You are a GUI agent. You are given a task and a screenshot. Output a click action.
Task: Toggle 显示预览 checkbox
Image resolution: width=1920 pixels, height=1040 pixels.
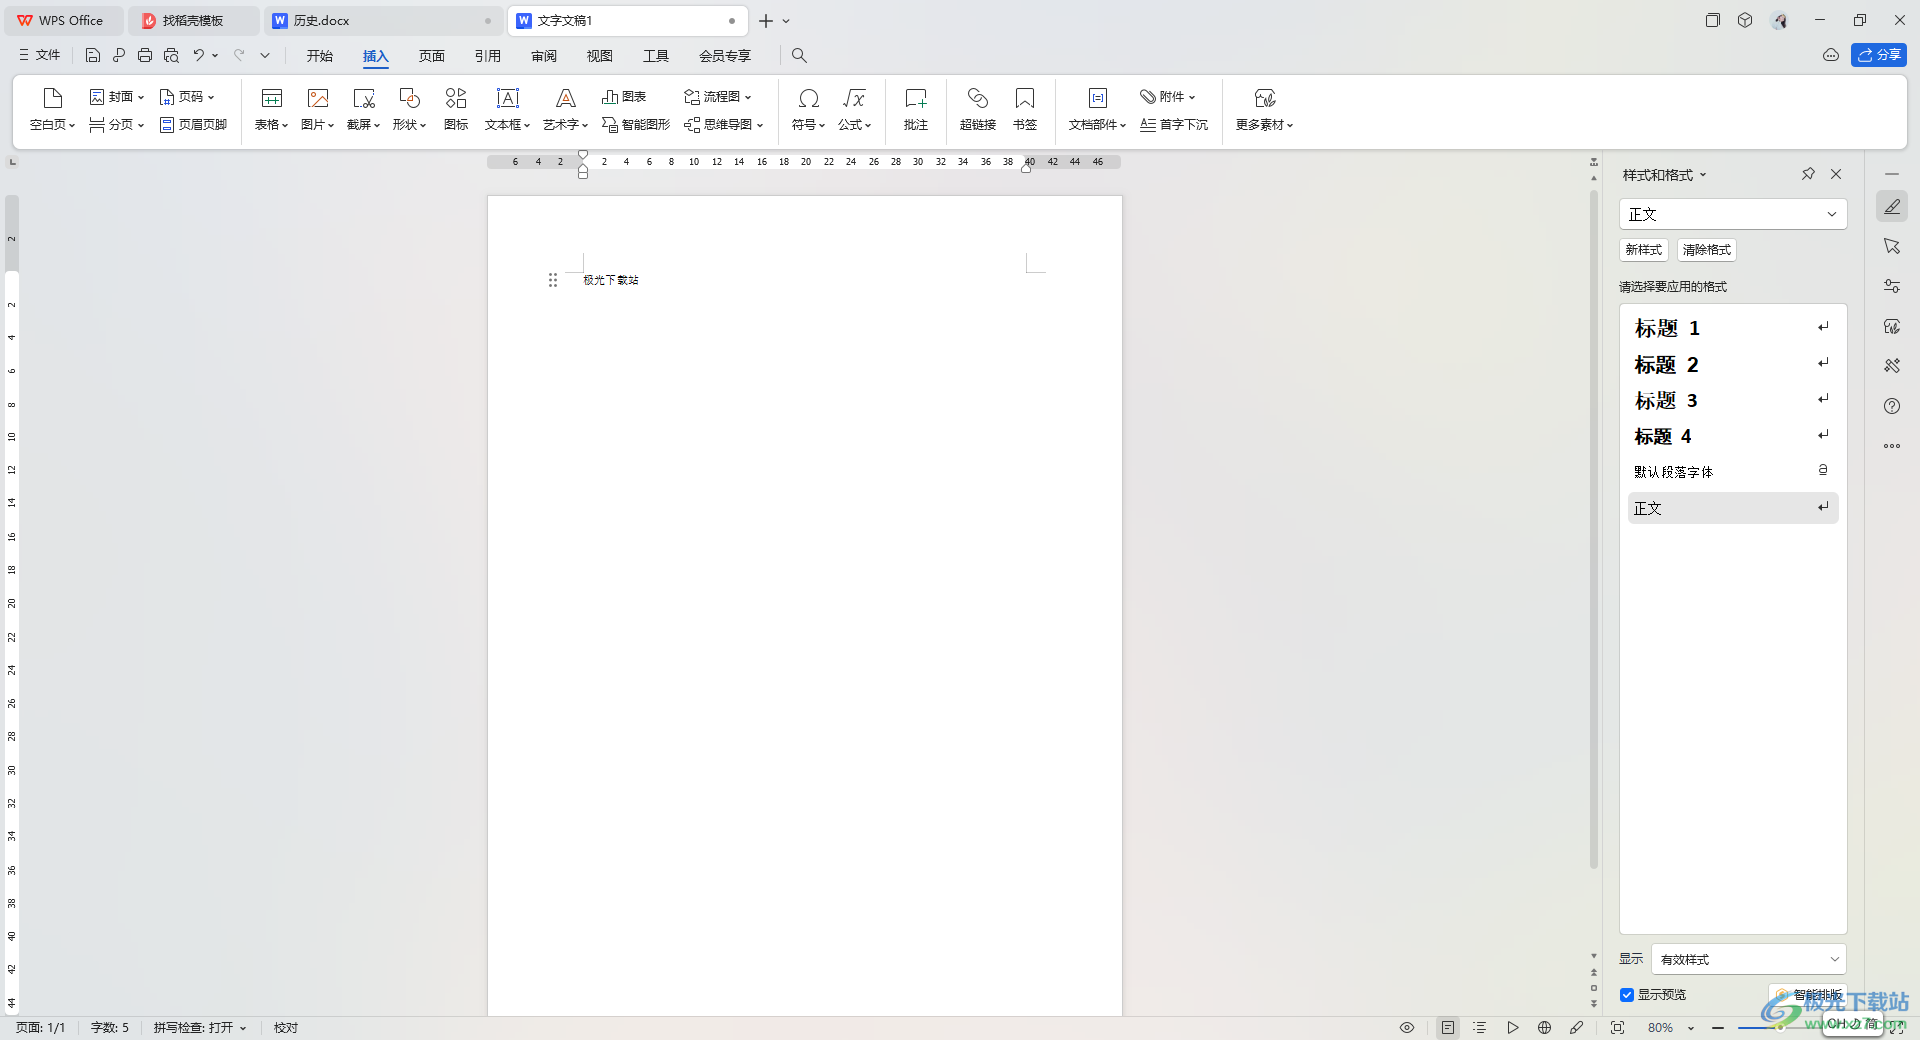coord(1627,995)
